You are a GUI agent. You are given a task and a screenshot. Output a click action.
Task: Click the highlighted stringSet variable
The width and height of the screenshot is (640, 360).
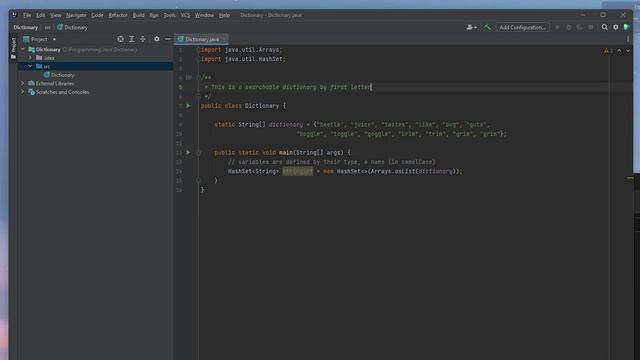[x=298, y=171]
